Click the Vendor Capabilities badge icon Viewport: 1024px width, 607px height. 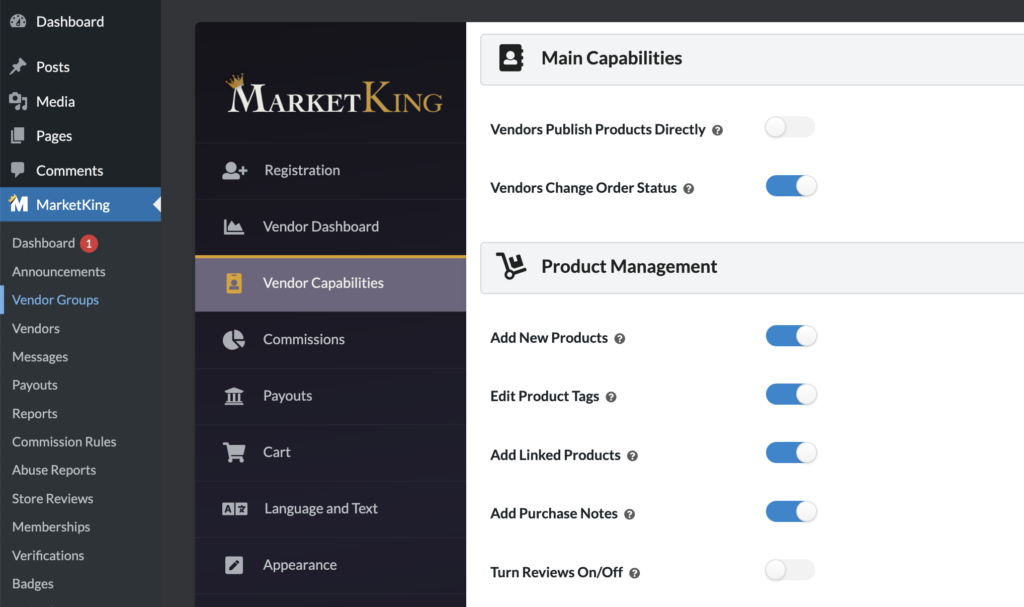click(x=234, y=283)
